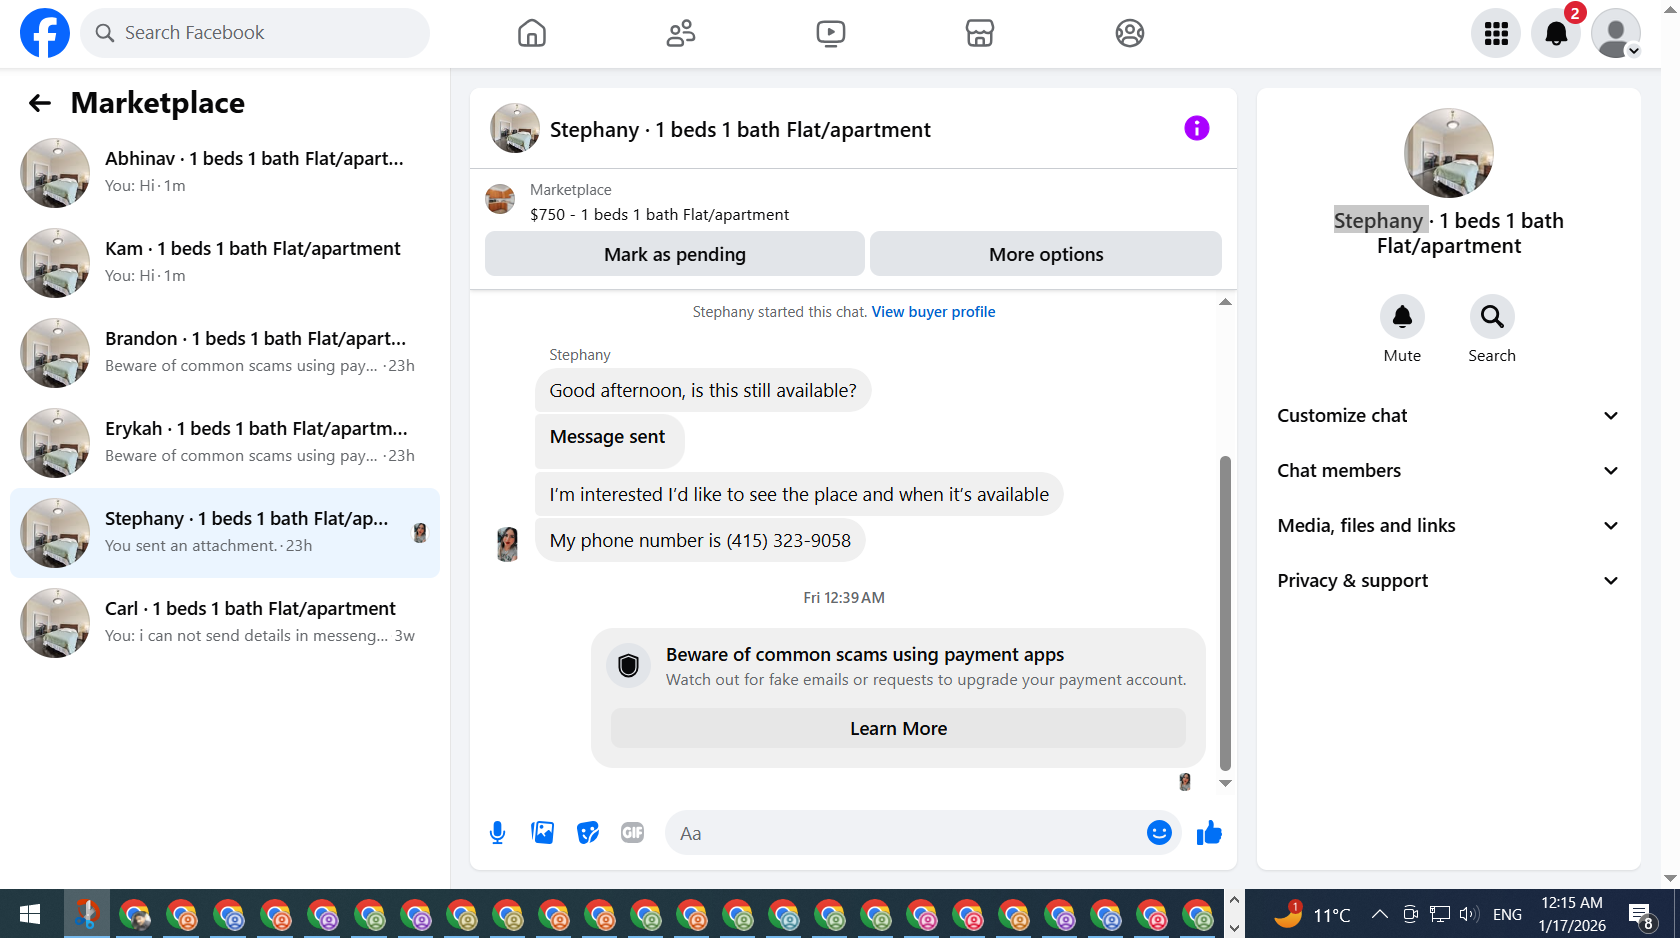The width and height of the screenshot is (1680, 938).
Task: Click the shield icon in scam warning
Action: coord(628,666)
